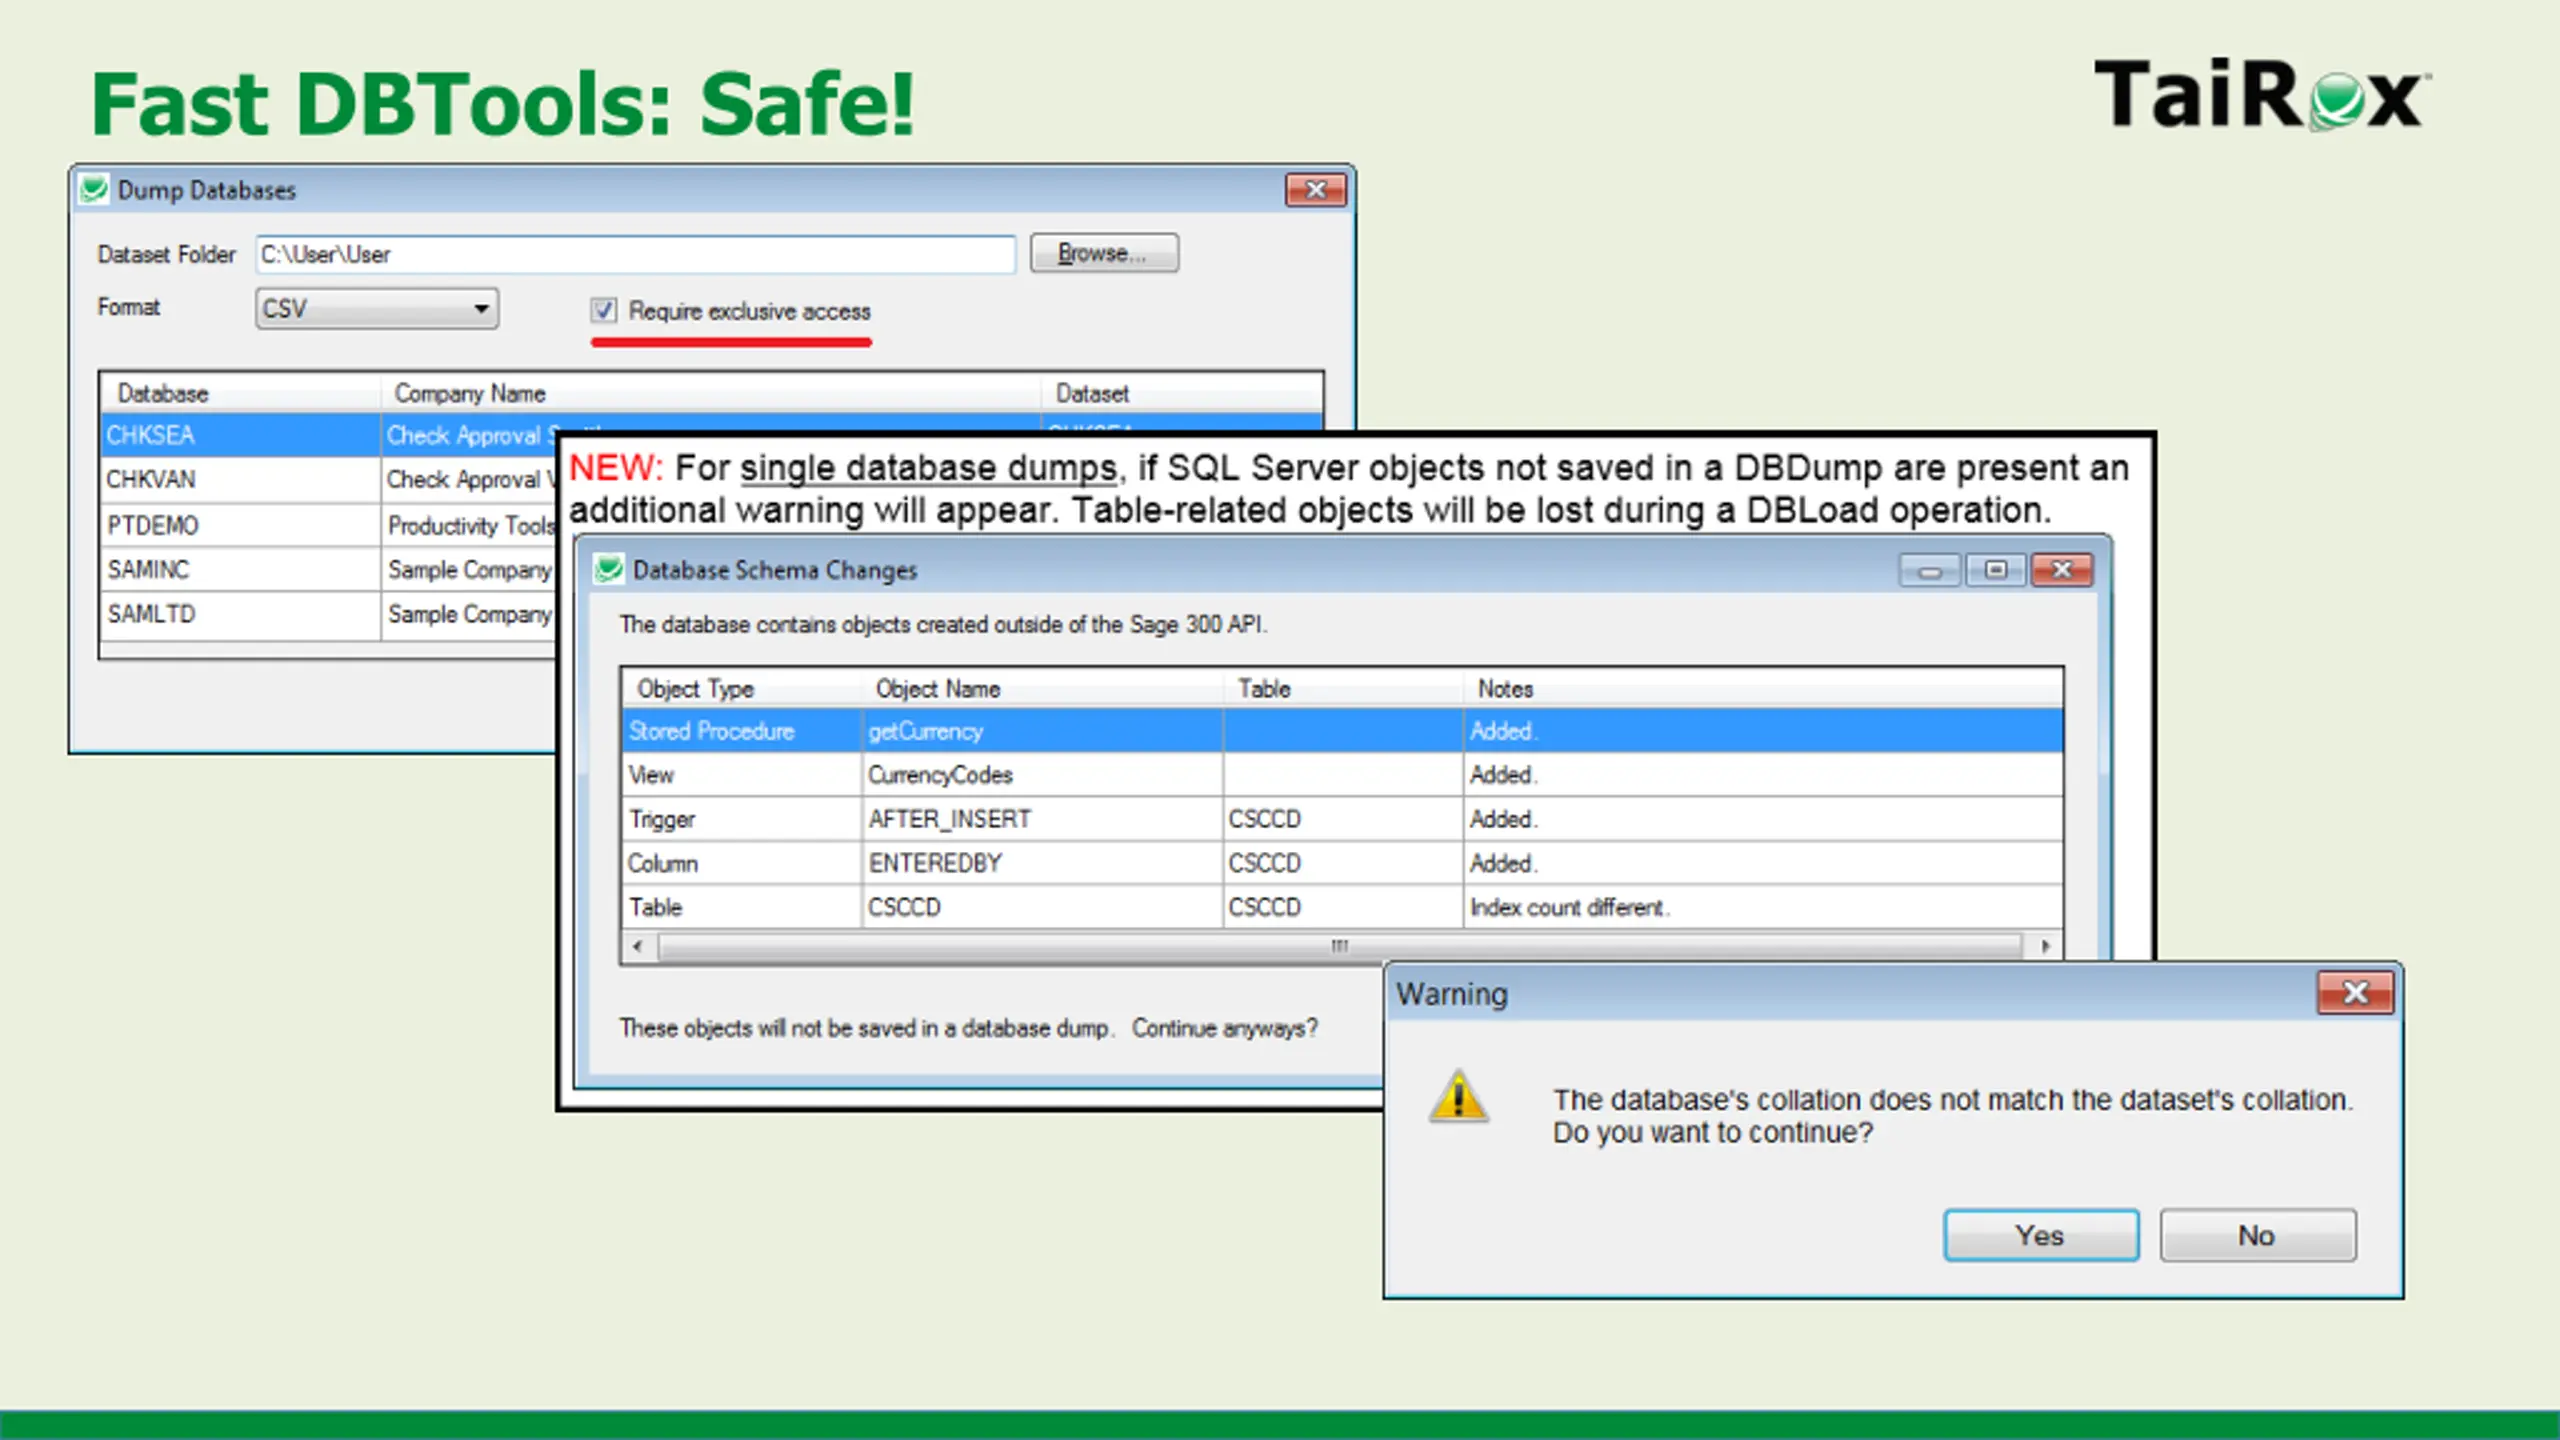Select the CHKVAN database row

click(x=330, y=480)
